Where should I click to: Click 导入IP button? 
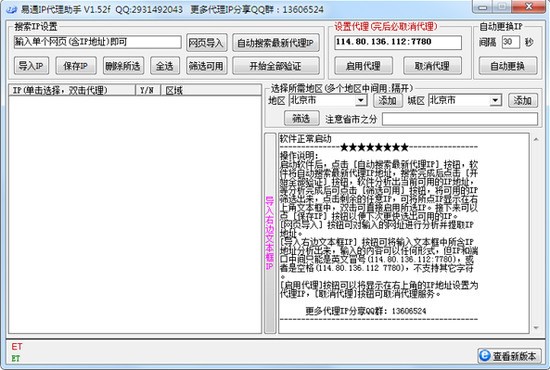[31, 66]
